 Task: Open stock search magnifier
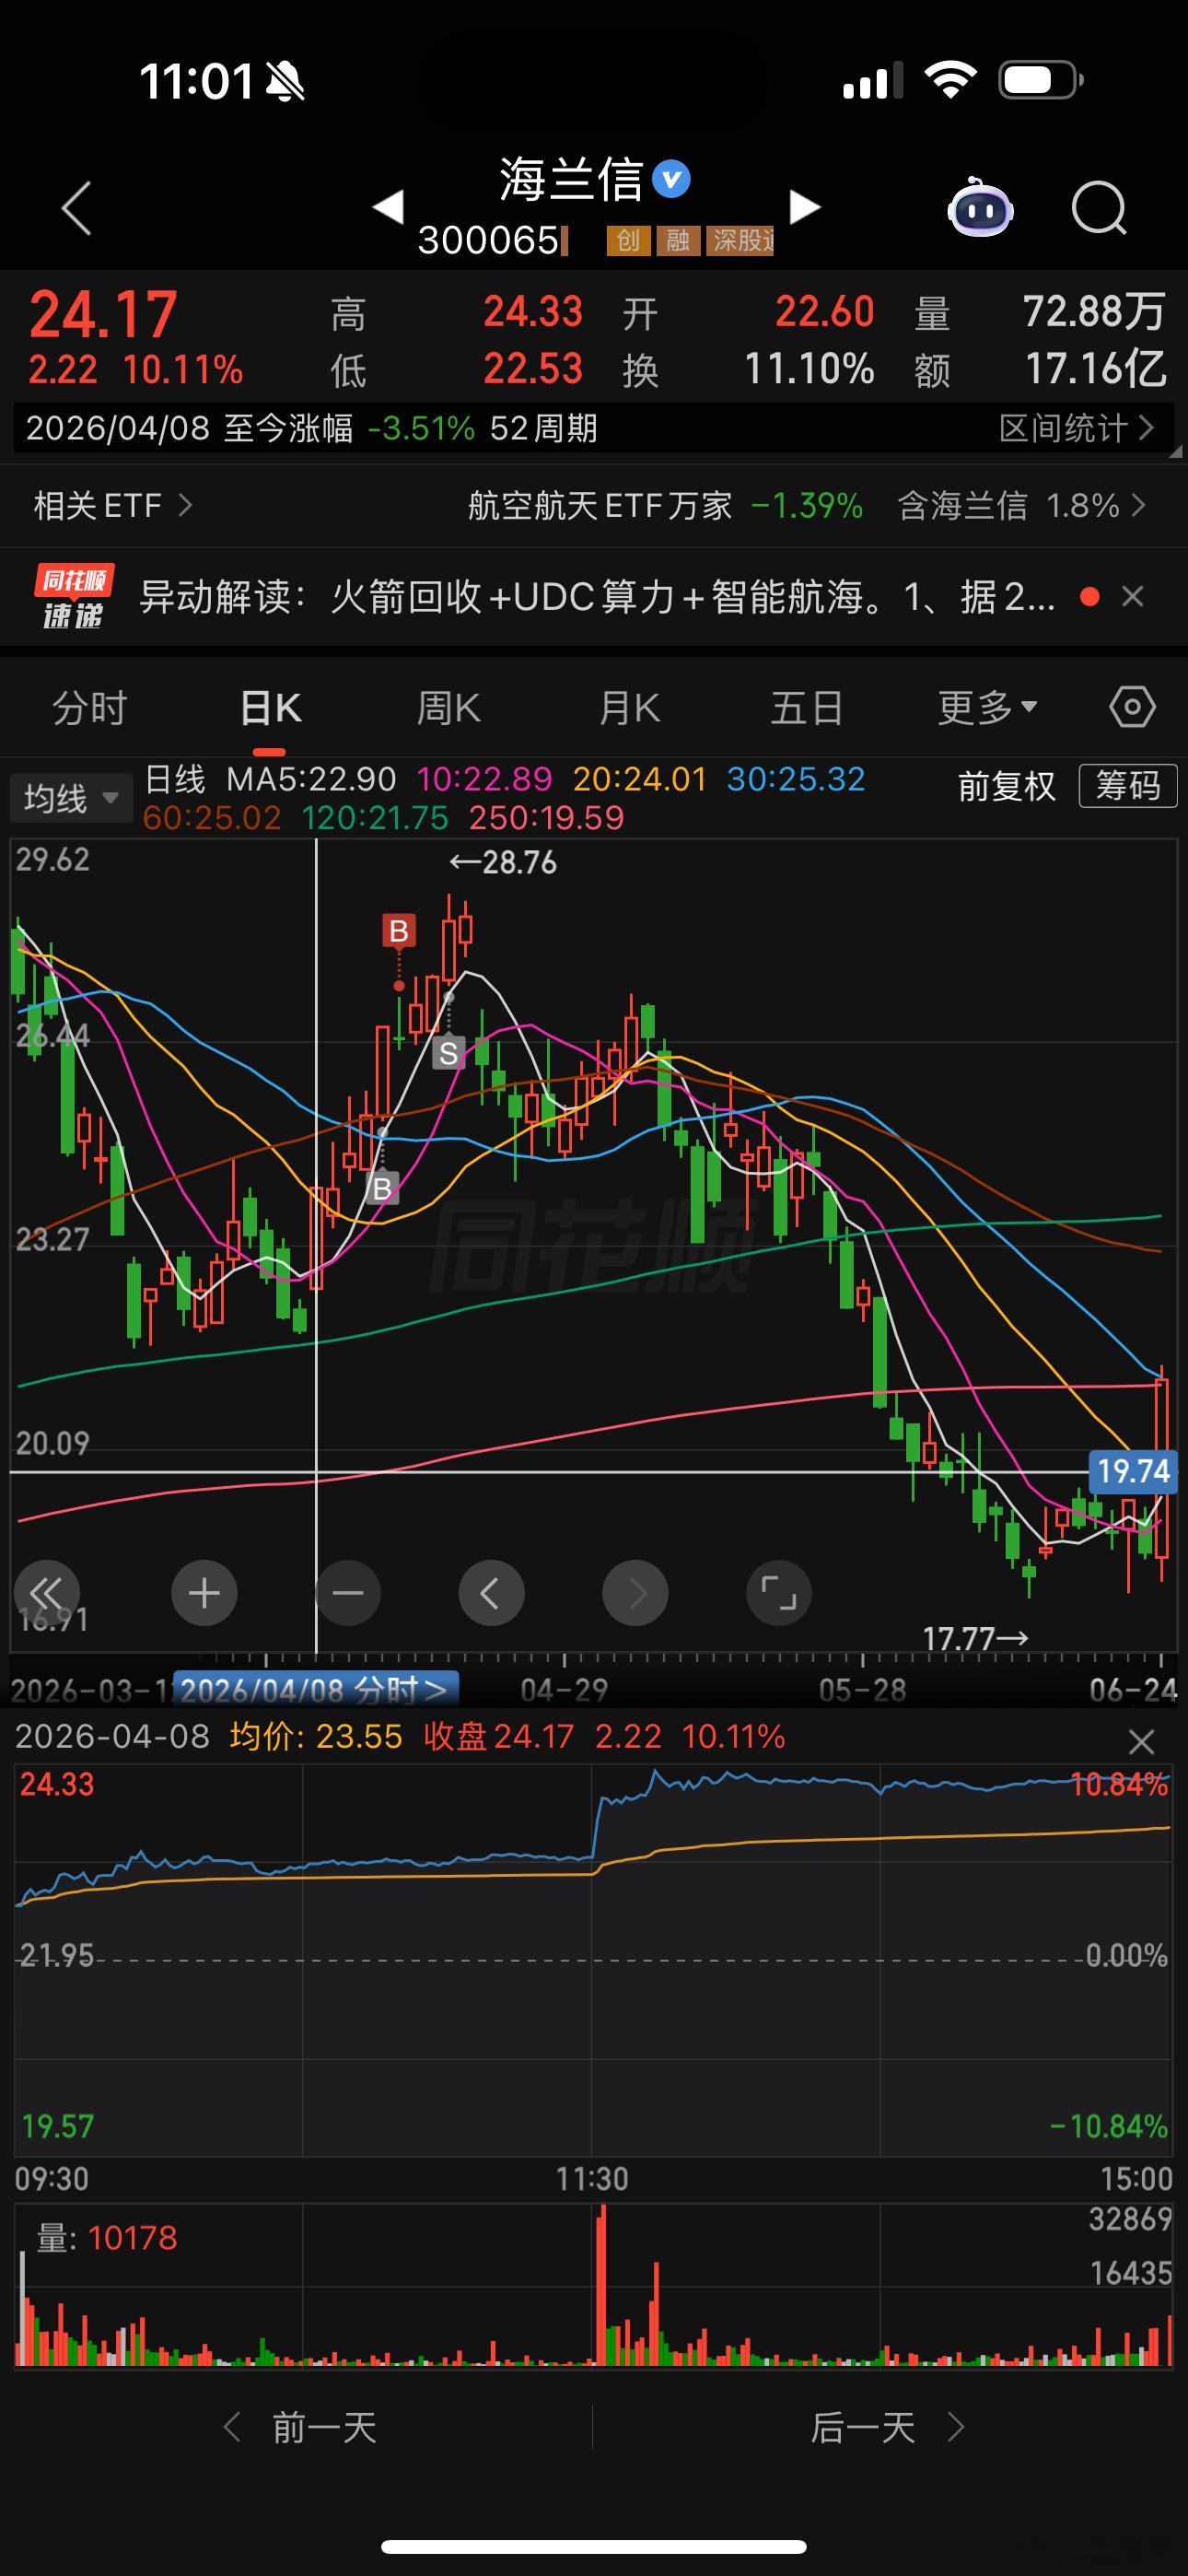coord(1099,208)
